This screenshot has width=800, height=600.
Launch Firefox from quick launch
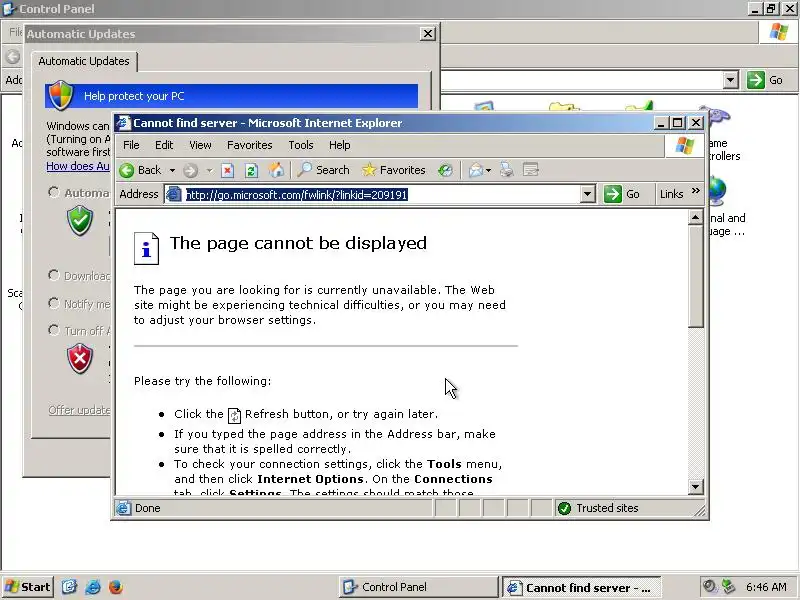point(116,587)
